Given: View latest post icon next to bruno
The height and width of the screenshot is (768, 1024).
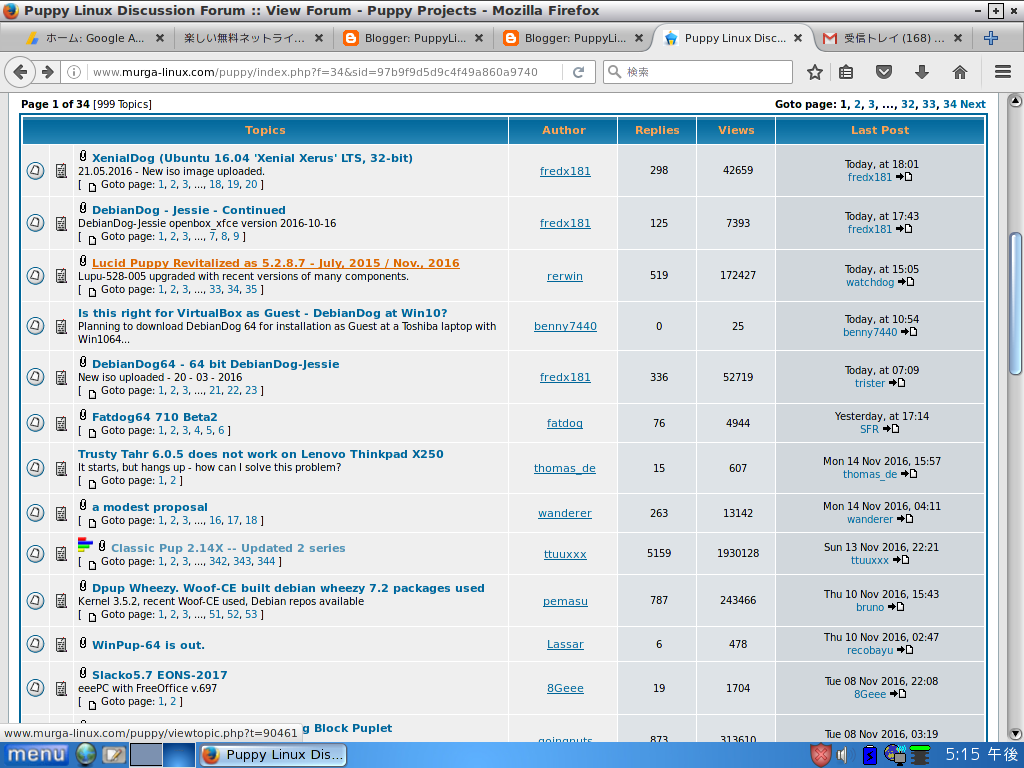Looking at the screenshot, I should pos(896,607).
